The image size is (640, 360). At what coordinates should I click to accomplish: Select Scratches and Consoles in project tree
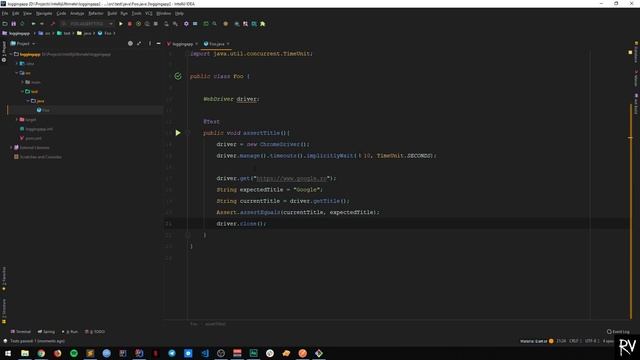(x=38, y=157)
